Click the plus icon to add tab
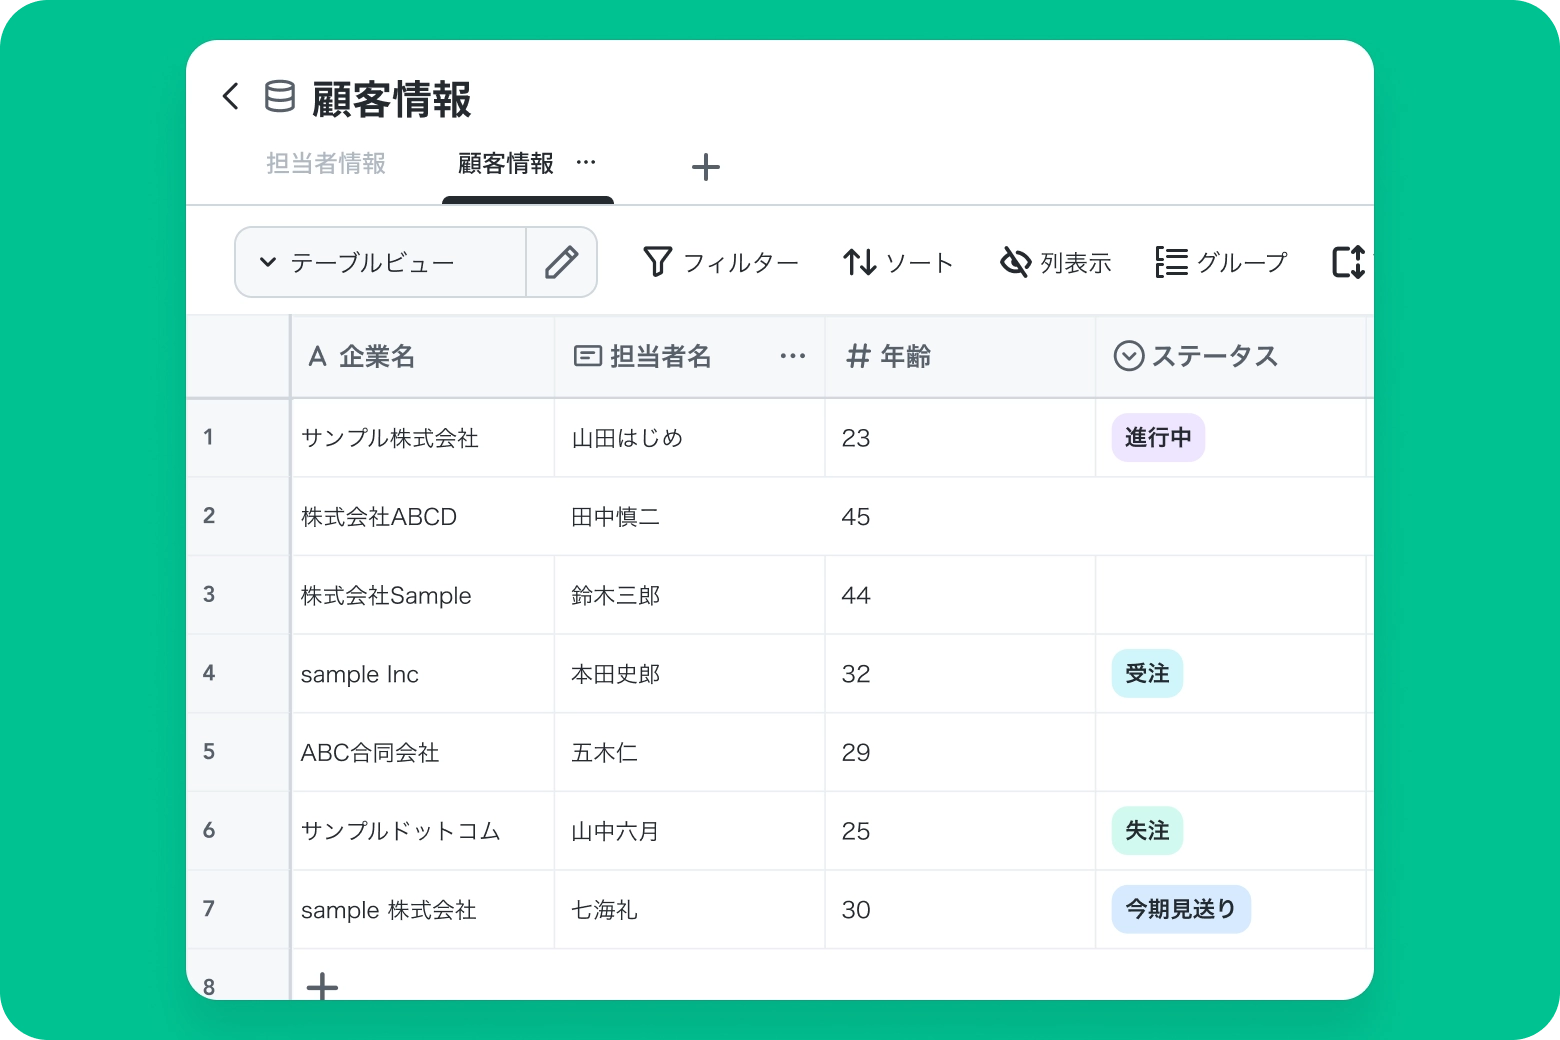This screenshot has width=1560, height=1040. coord(705,167)
